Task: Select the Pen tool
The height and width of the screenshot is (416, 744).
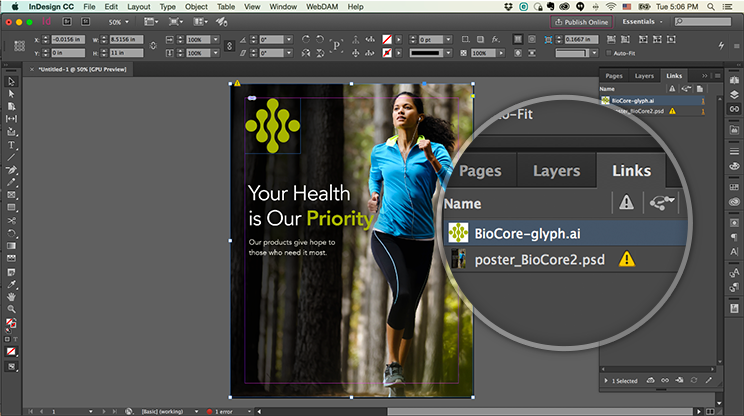Action: 11,170
